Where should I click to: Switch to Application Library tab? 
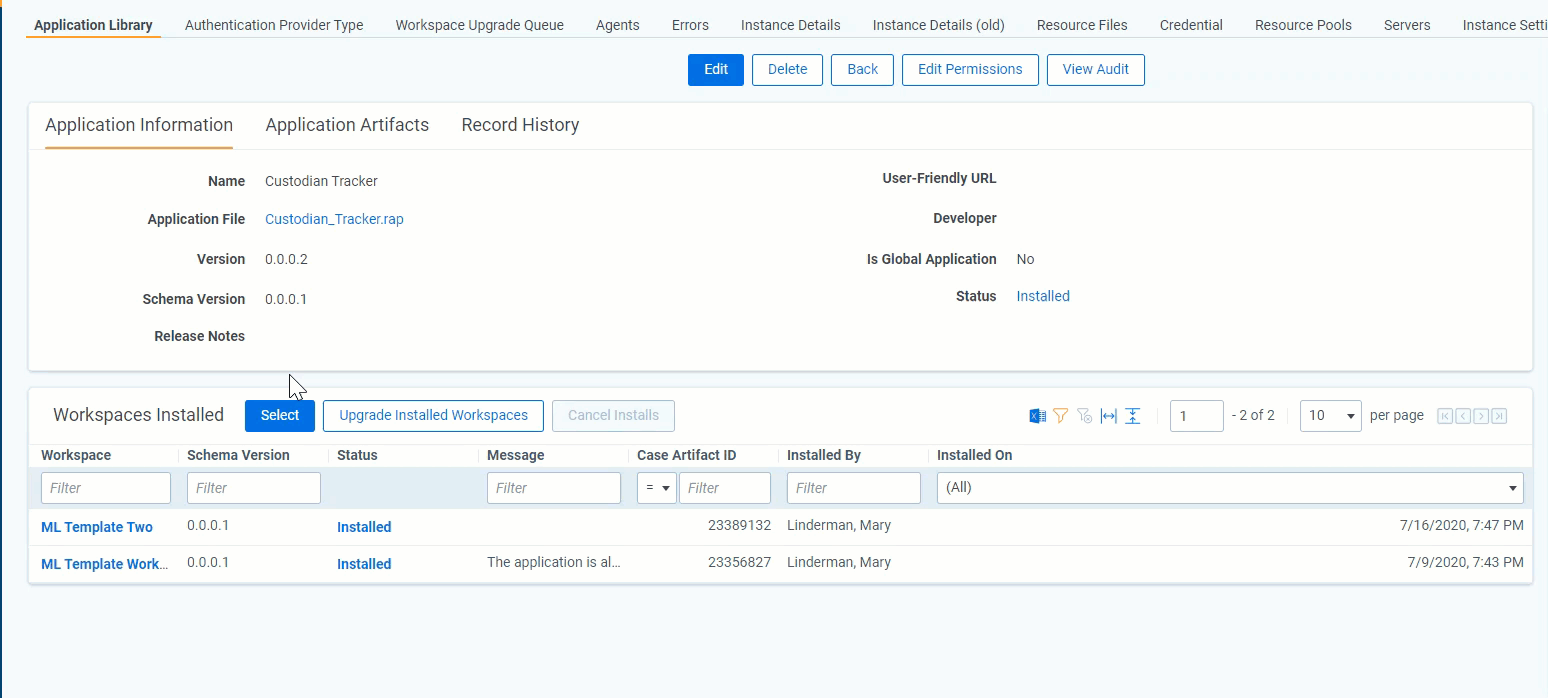point(93,25)
